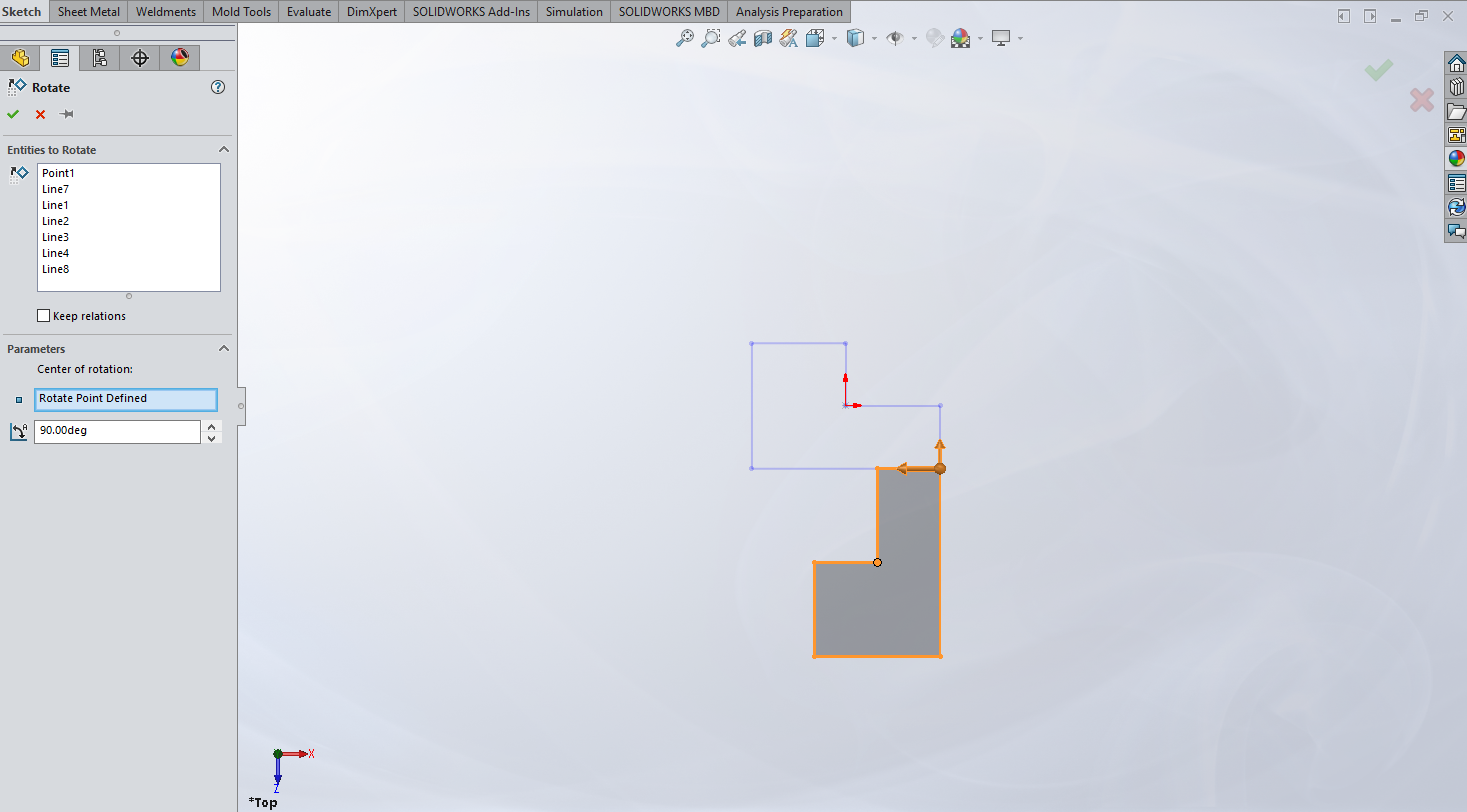The height and width of the screenshot is (812, 1467).
Task: Open the Display Style dropdown arrow
Action: 874,39
